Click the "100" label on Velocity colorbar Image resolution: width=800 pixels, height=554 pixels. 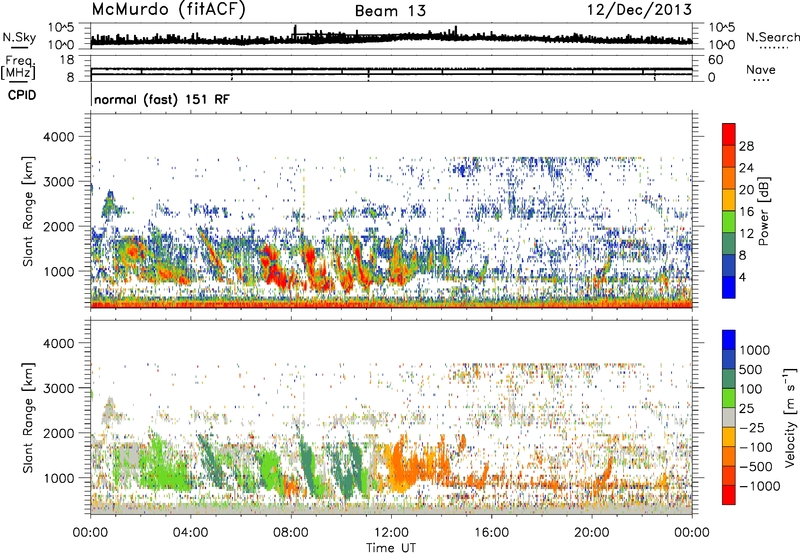point(751,389)
